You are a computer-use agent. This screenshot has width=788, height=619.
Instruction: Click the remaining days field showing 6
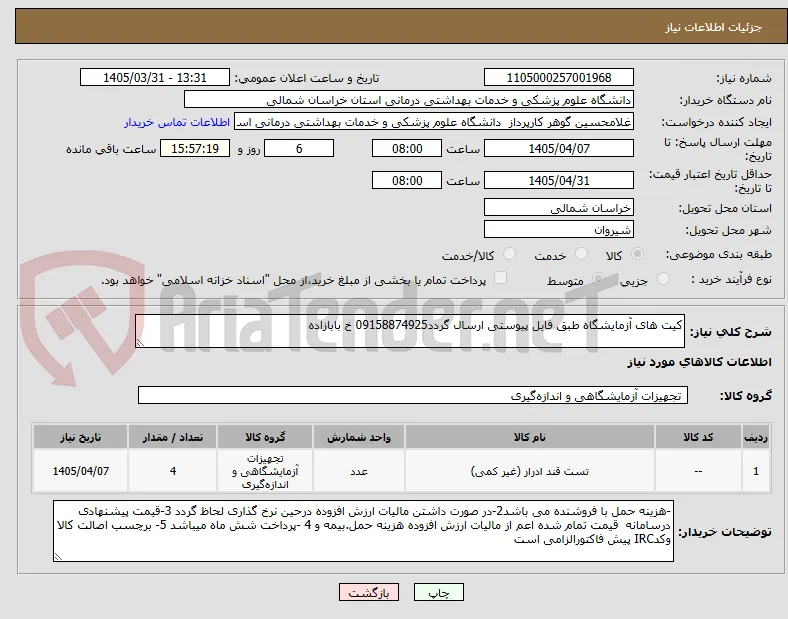pos(299,148)
